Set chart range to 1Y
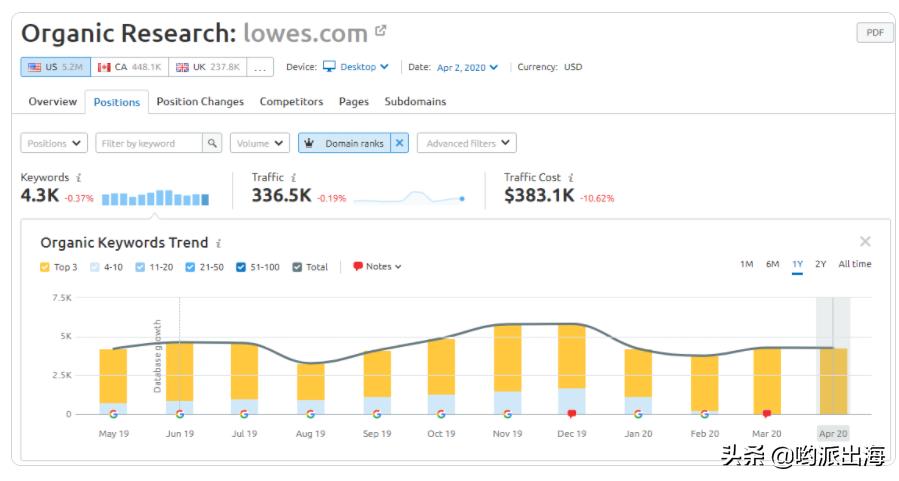The image size is (899, 481). click(x=798, y=264)
